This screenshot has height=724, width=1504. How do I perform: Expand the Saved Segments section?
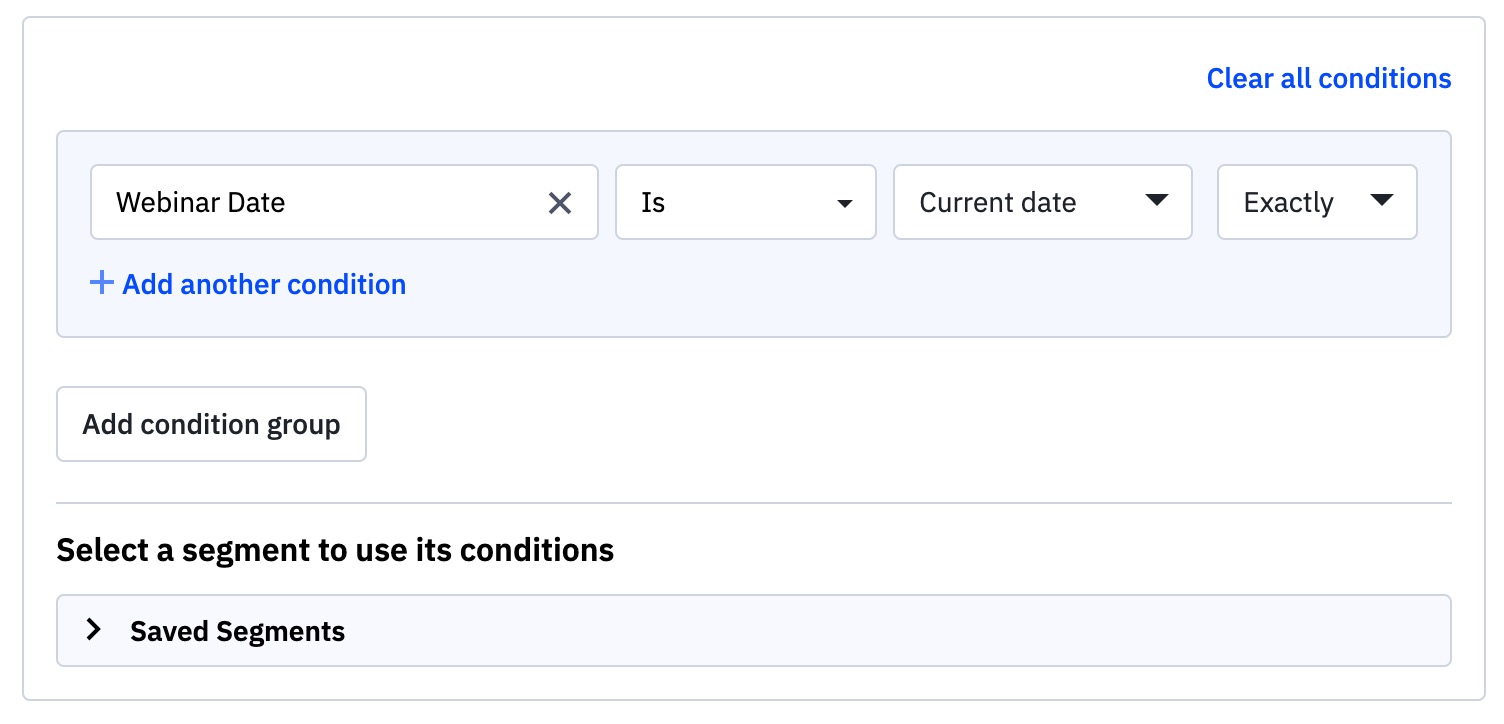752,631
